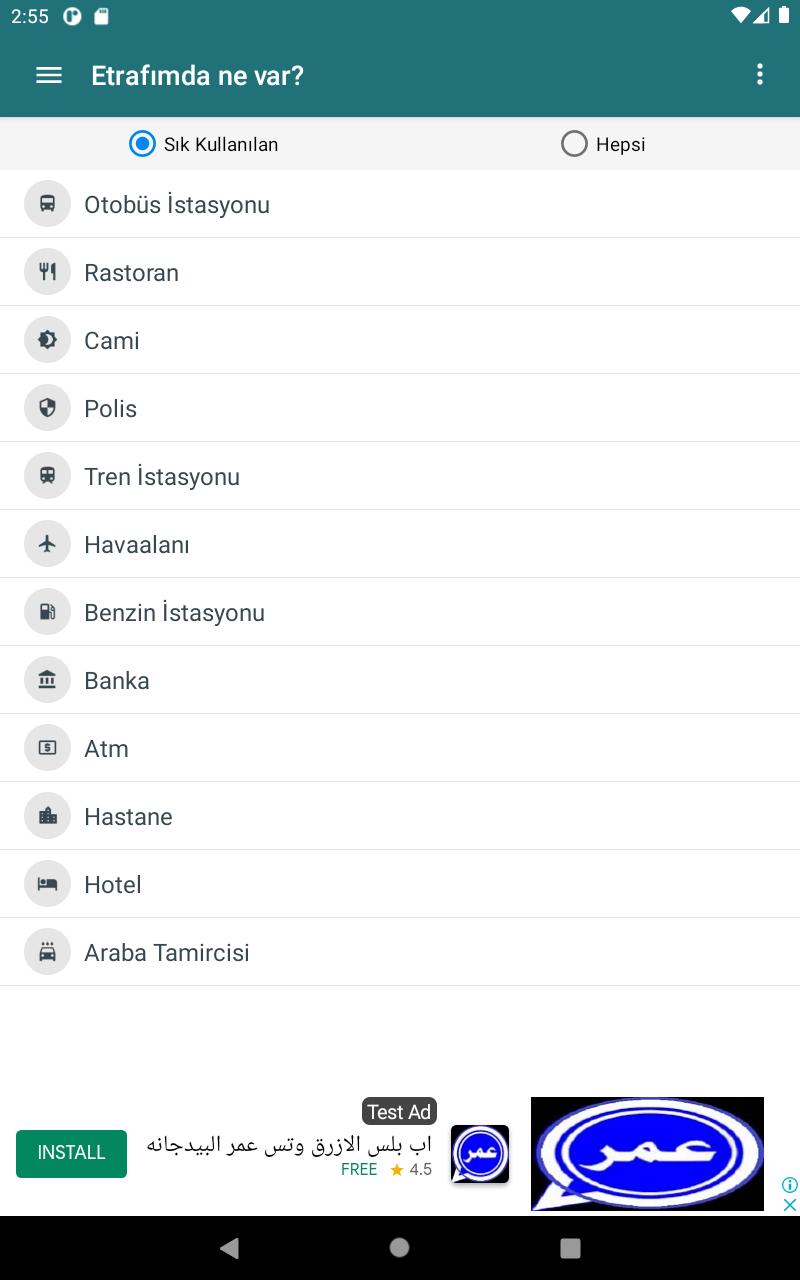Screen dimensions: 800x1280
Task: Select the Sık Kullanılan radio button
Action: [143, 144]
